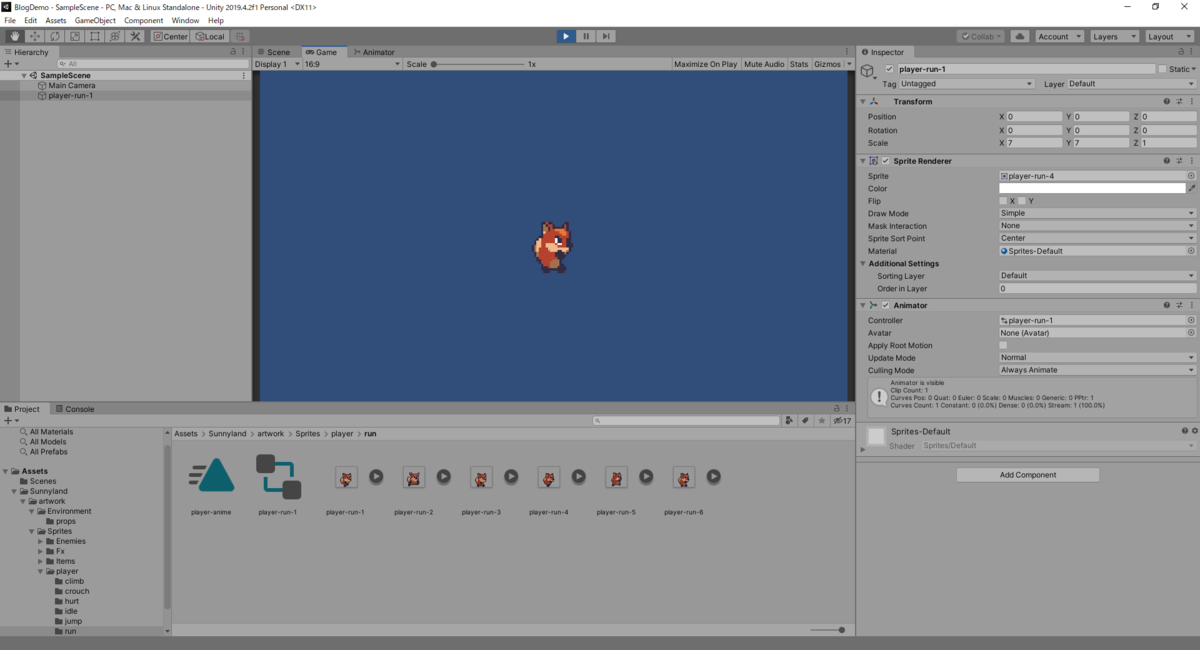Stop play mode with the Play button
The width and height of the screenshot is (1200, 650).
pos(566,36)
